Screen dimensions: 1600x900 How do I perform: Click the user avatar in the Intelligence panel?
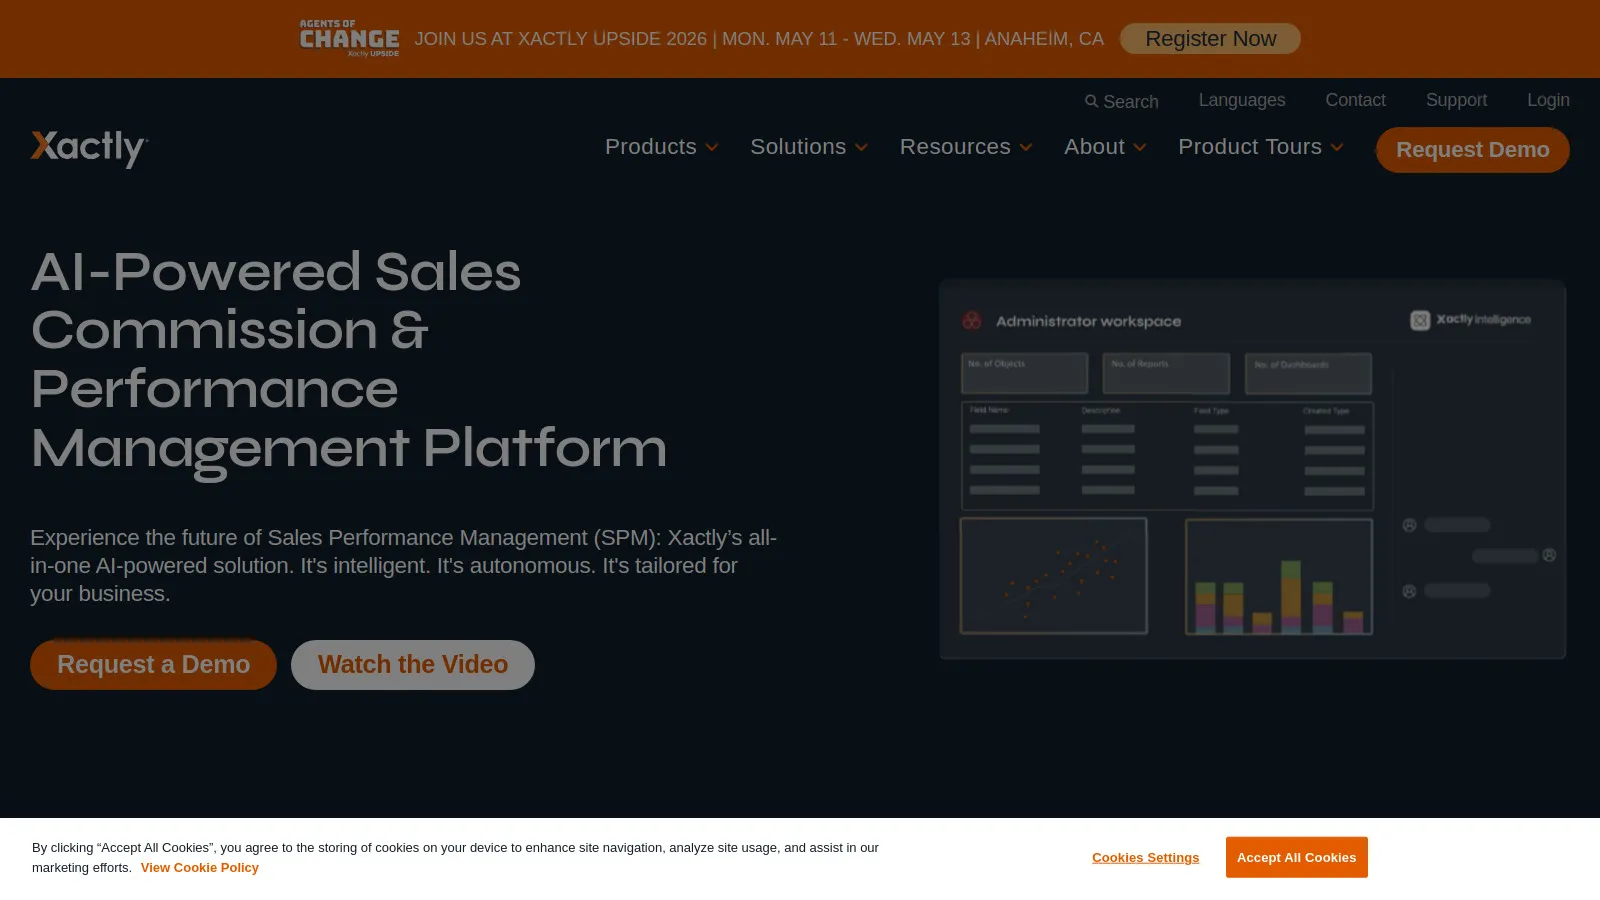(x=1410, y=524)
